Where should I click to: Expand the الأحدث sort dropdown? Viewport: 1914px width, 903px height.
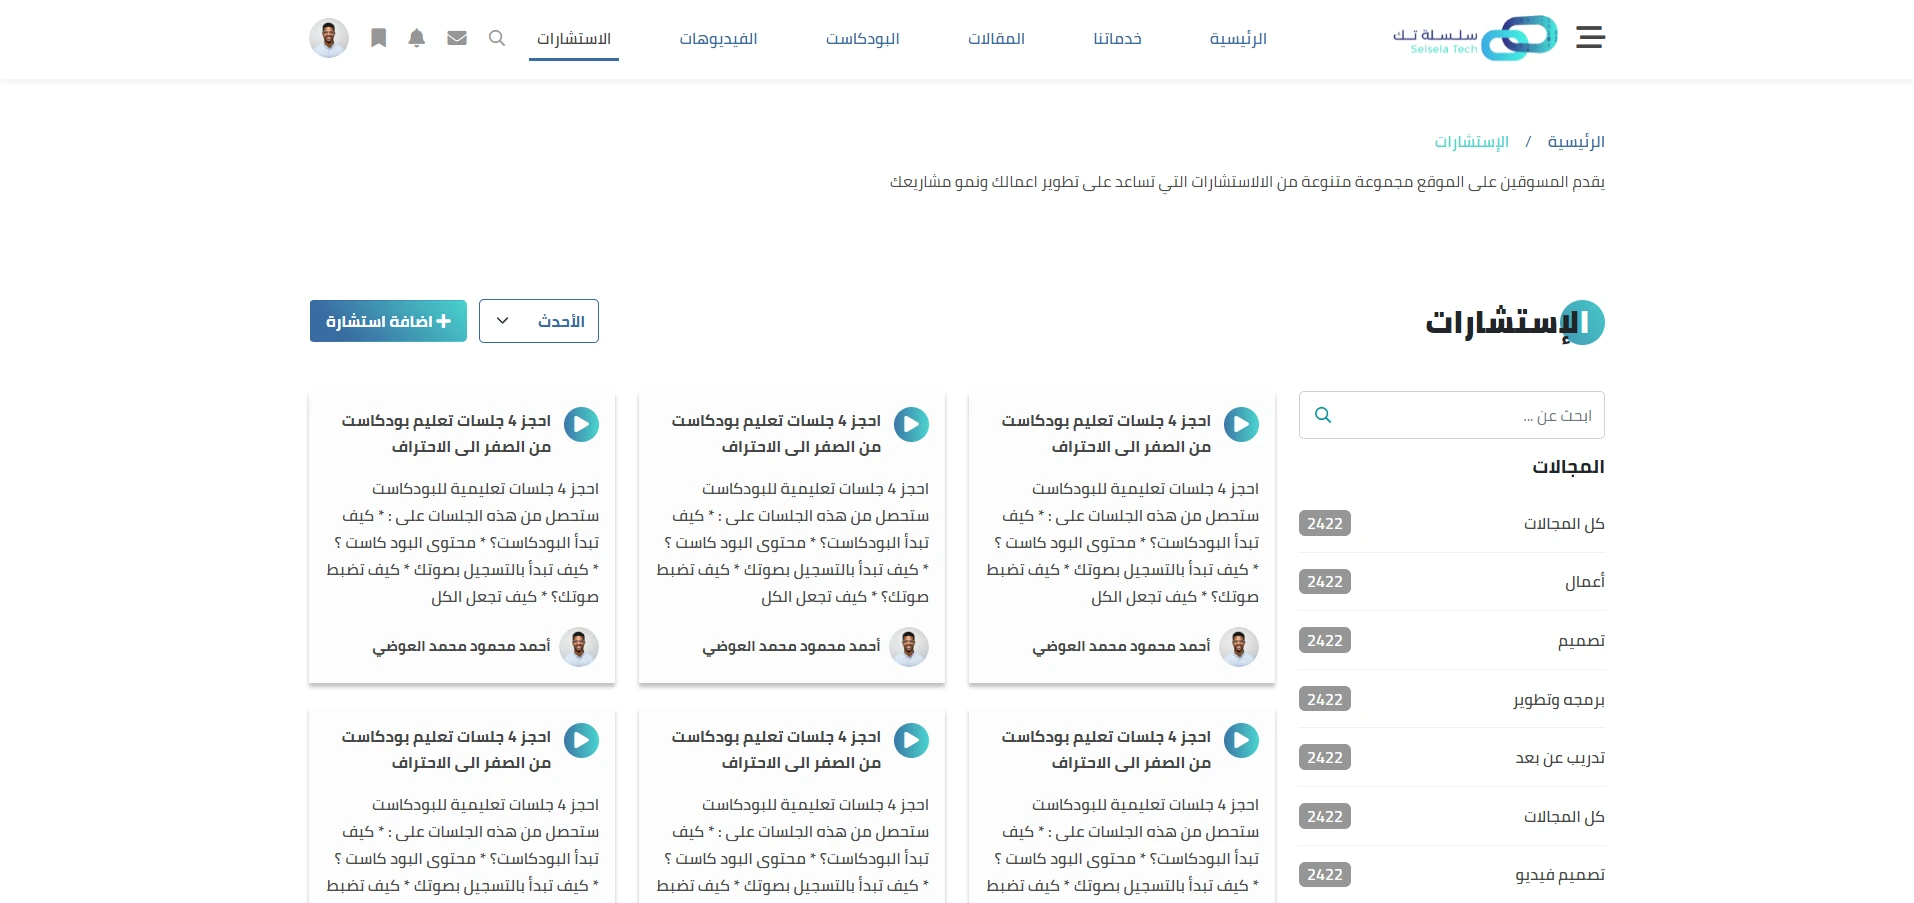pos(538,321)
